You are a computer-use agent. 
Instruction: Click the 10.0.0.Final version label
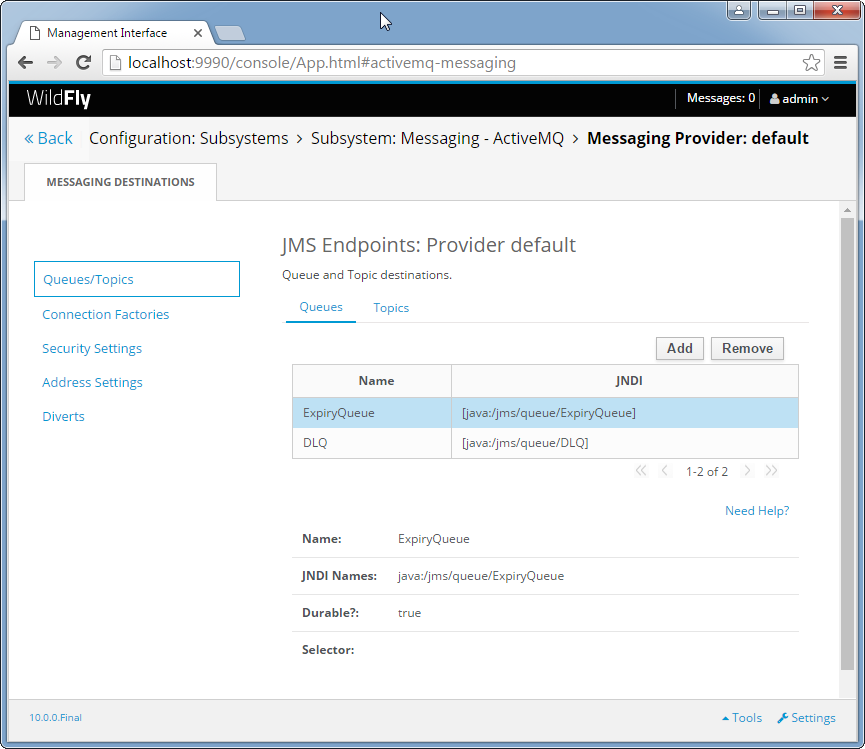56,718
